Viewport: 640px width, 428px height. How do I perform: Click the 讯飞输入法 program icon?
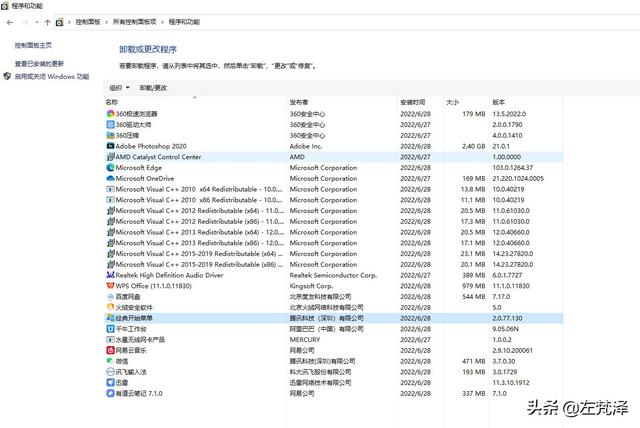[x=110, y=372]
